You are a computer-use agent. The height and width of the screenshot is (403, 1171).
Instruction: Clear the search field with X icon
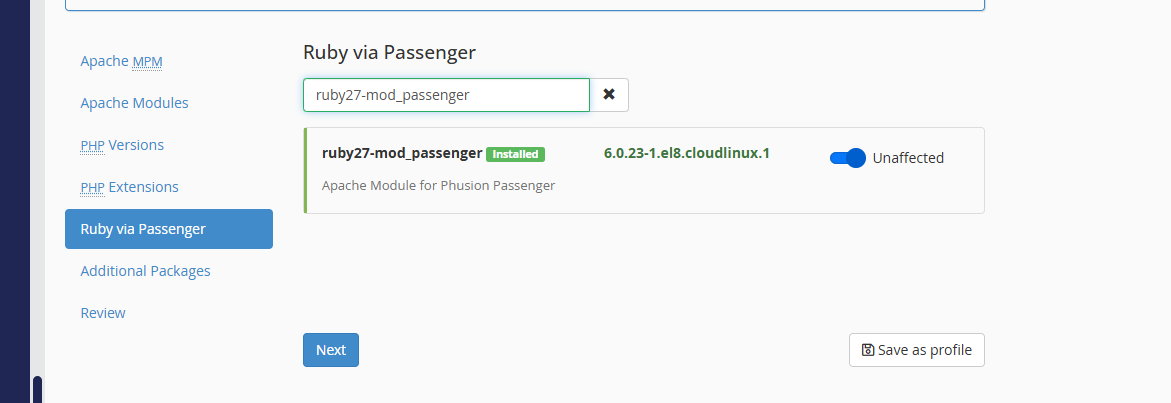pyautogui.click(x=608, y=95)
